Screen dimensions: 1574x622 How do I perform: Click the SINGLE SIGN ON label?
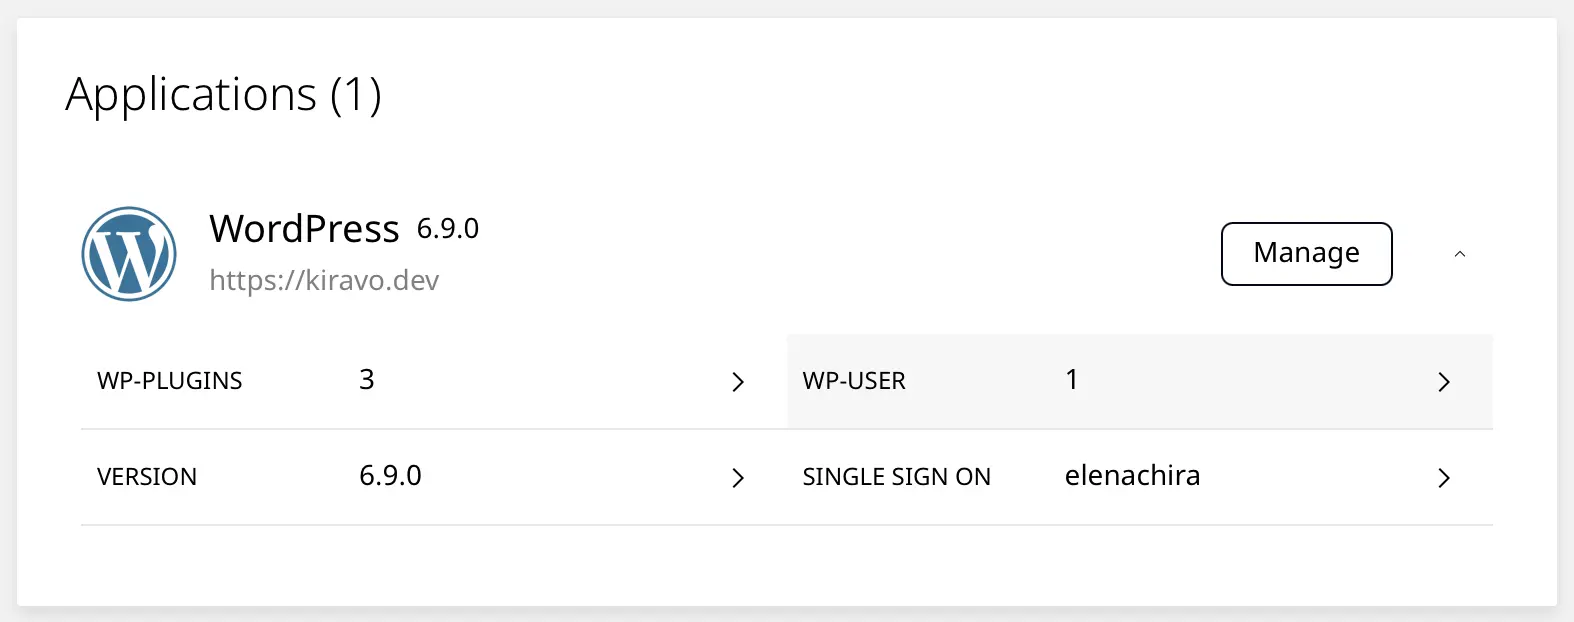click(896, 477)
